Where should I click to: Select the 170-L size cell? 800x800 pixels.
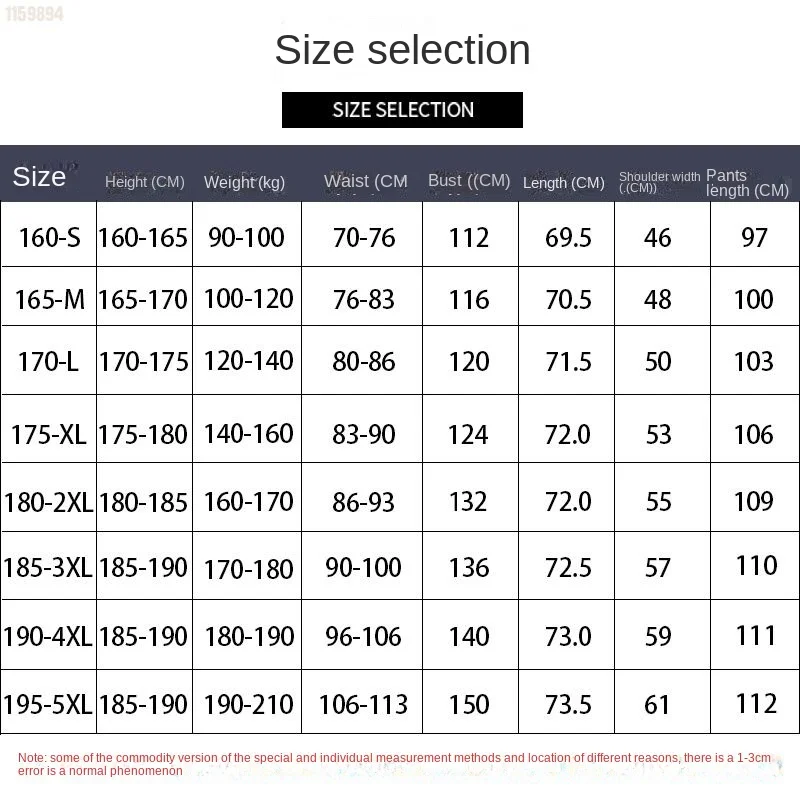click(48, 361)
